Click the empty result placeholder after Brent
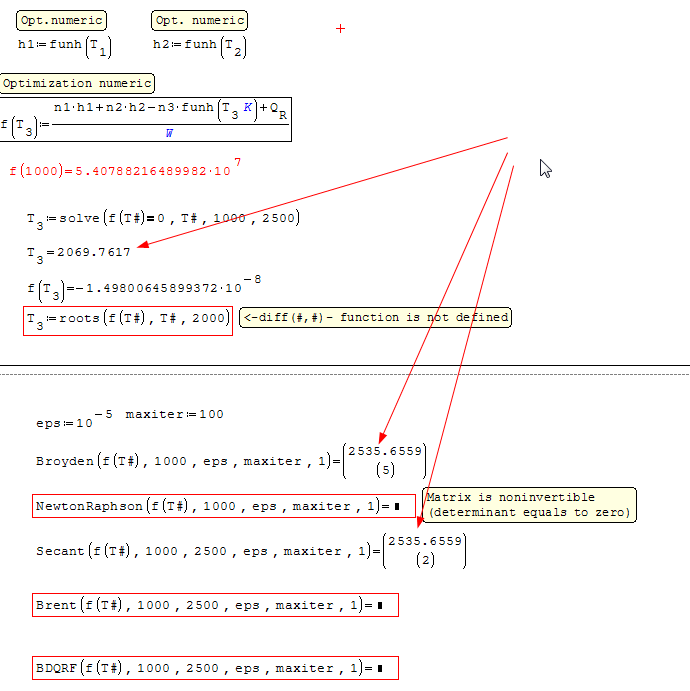The height and width of the screenshot is (691, 690). [379, 606]
